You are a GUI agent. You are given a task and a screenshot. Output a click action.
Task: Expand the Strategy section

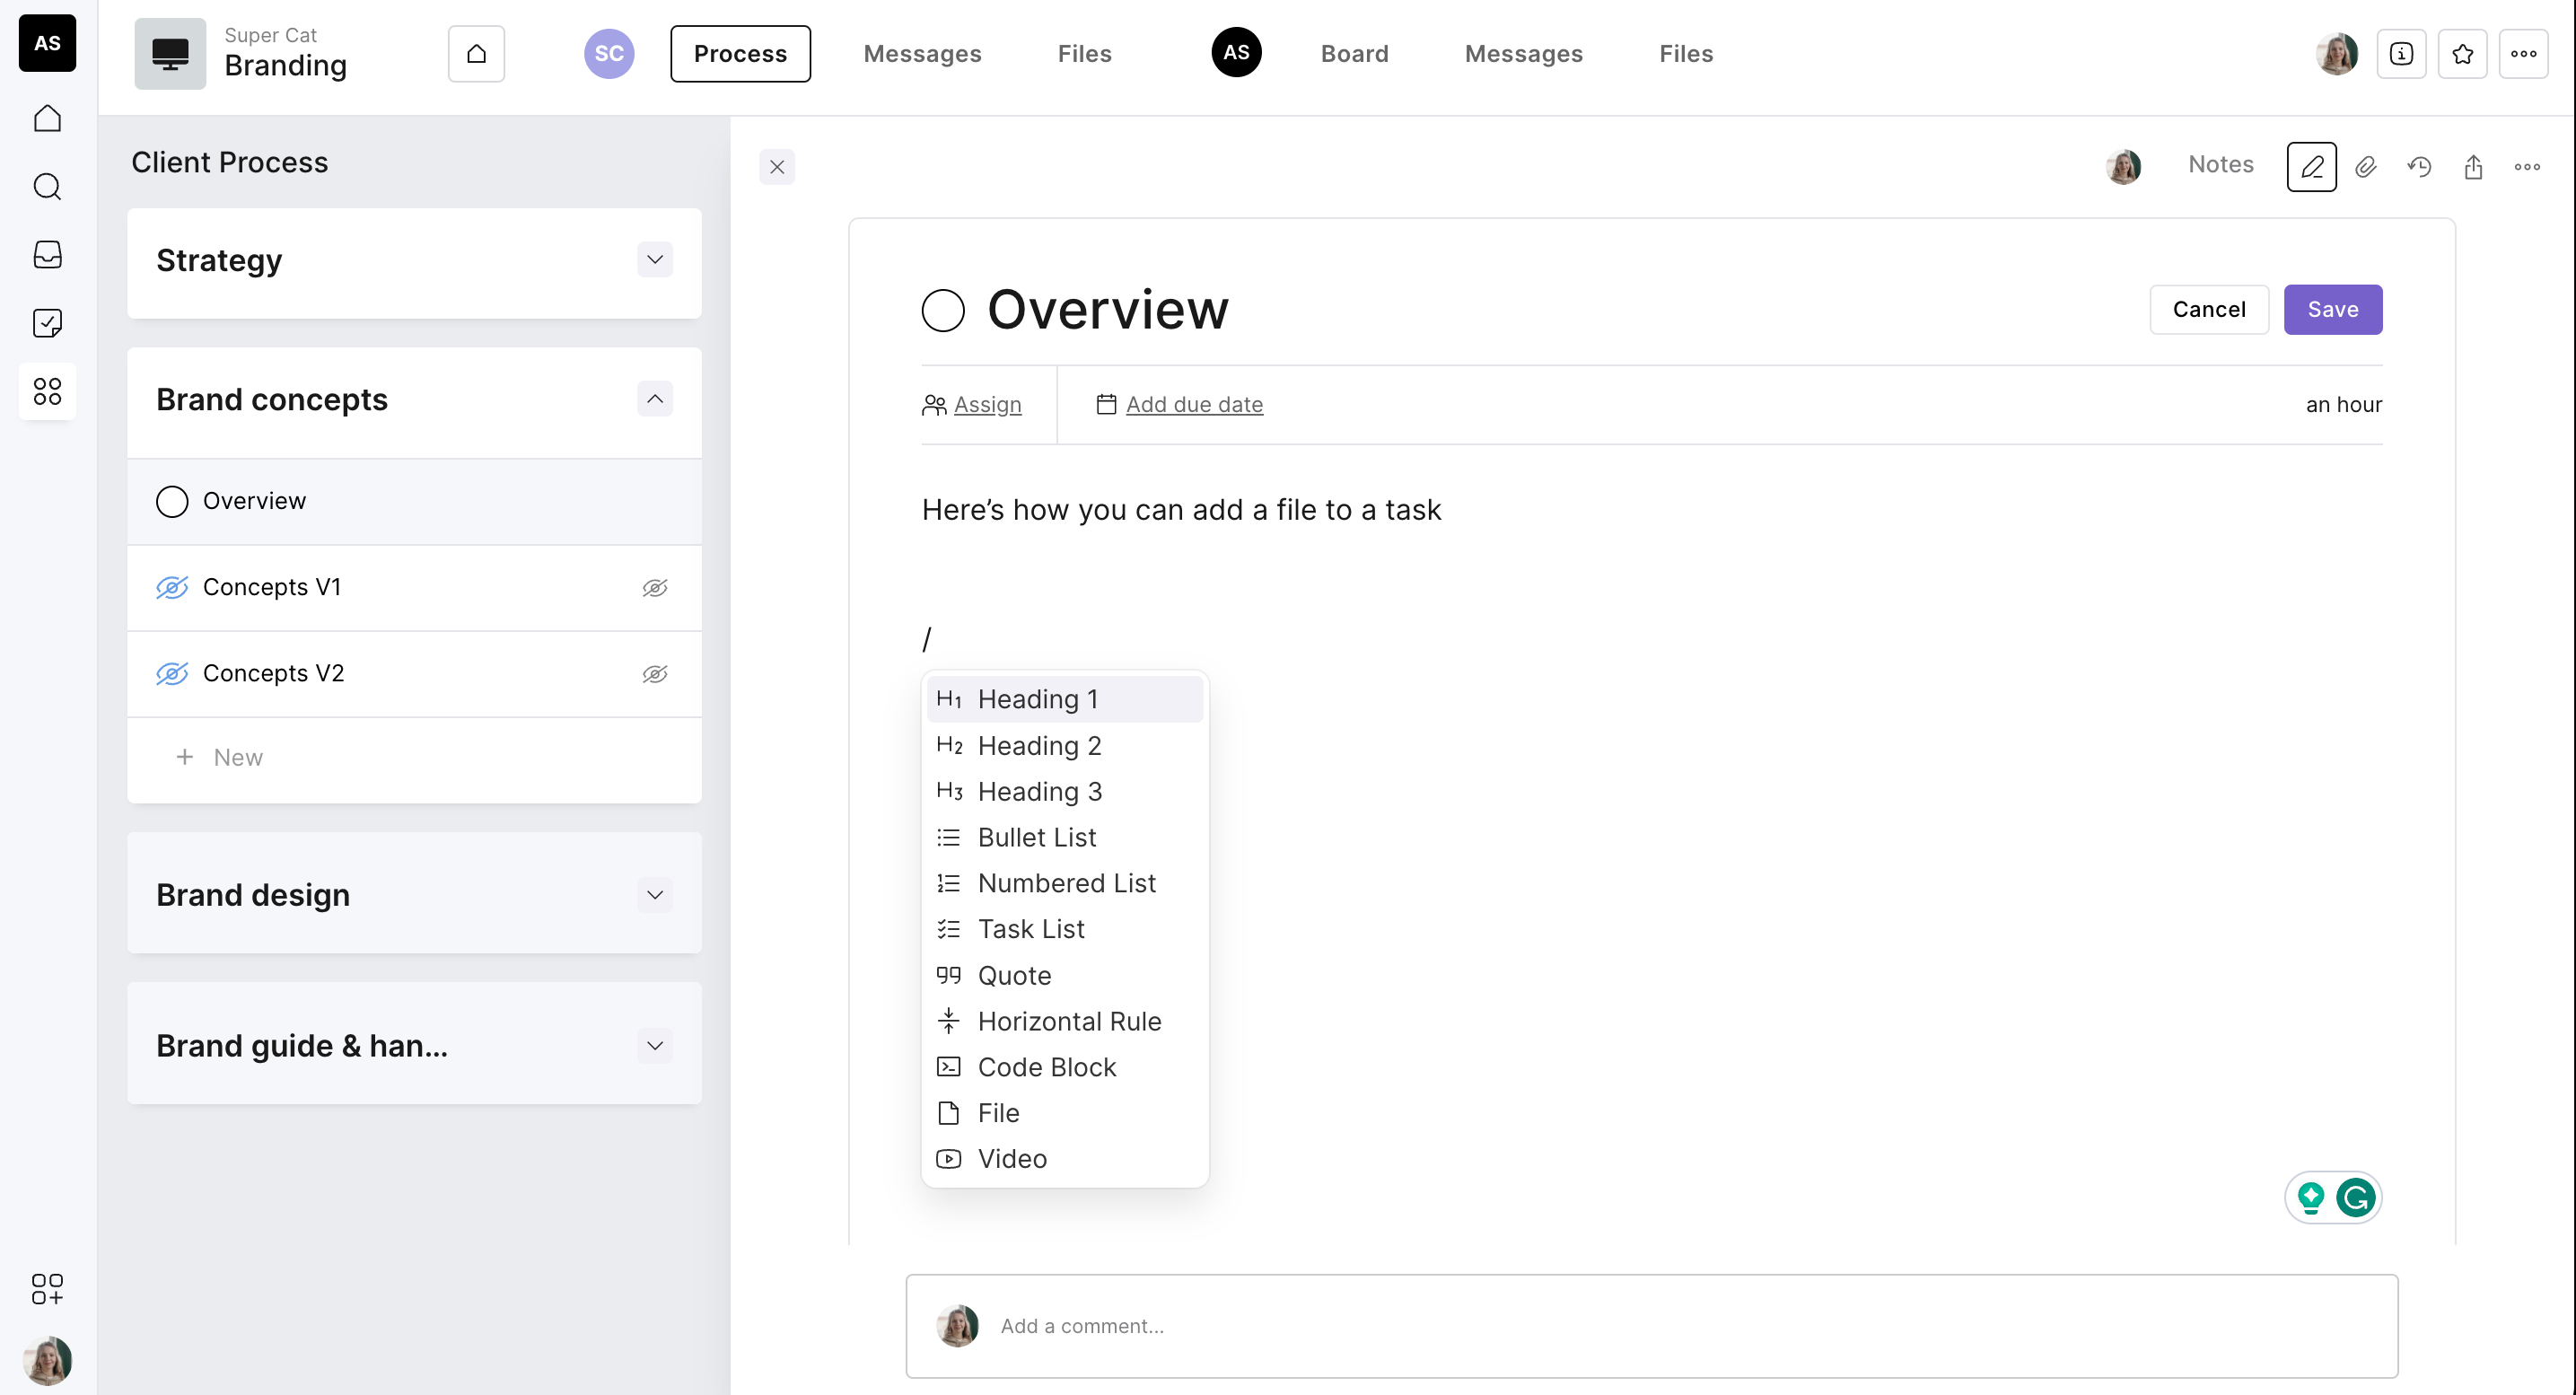point(655,260)
